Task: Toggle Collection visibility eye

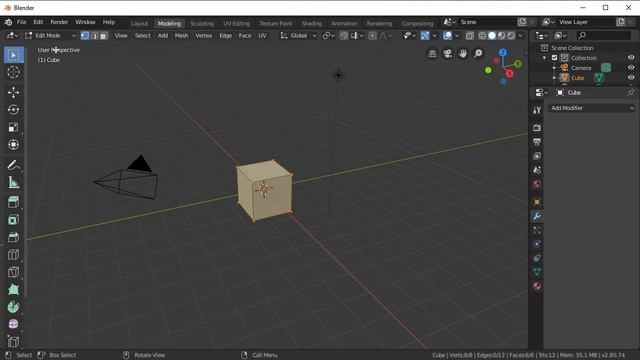Action: point(631,58)
